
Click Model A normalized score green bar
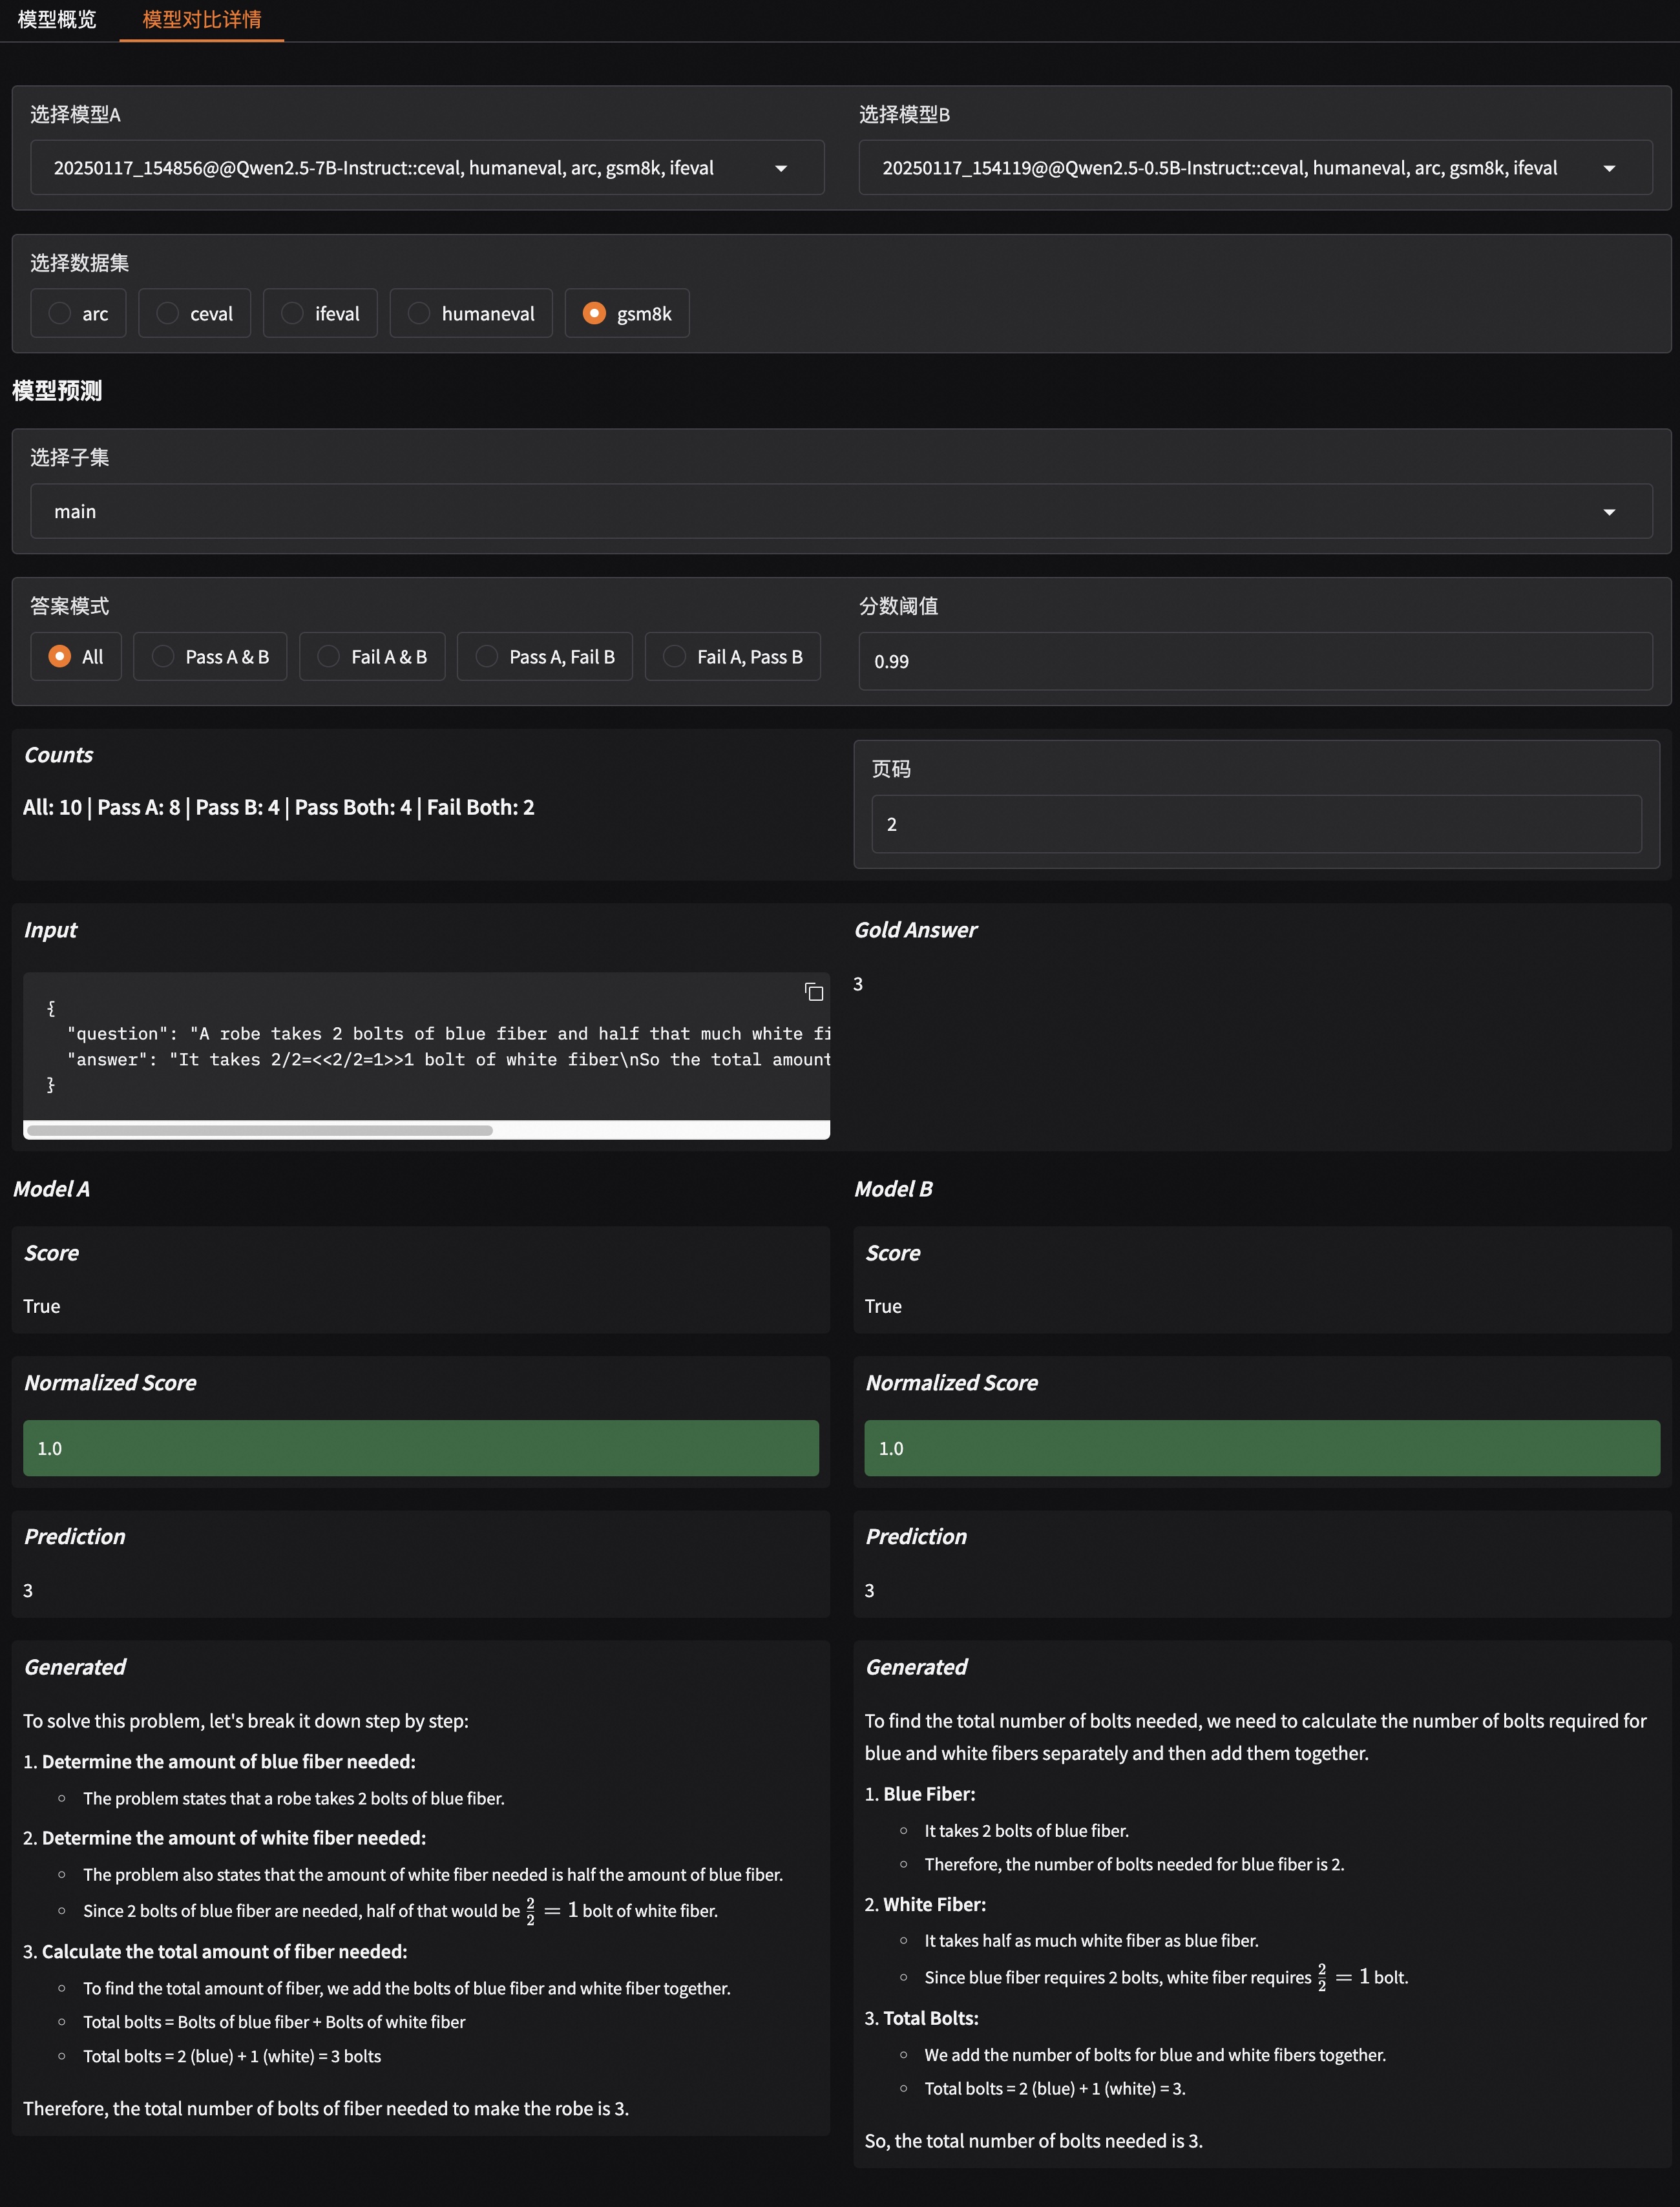tap(420, 1448)
